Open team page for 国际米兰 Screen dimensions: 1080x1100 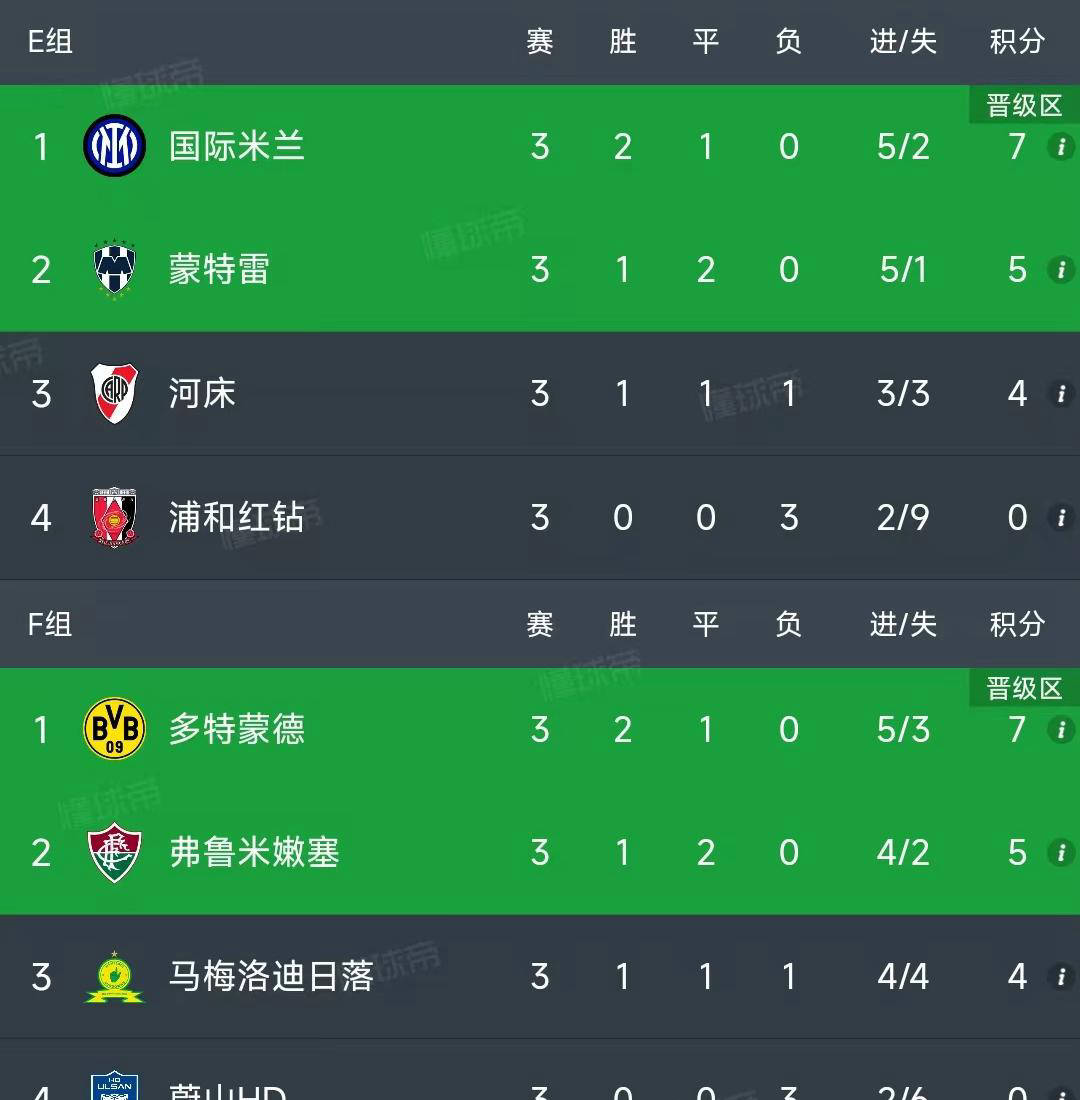point(236,147)
